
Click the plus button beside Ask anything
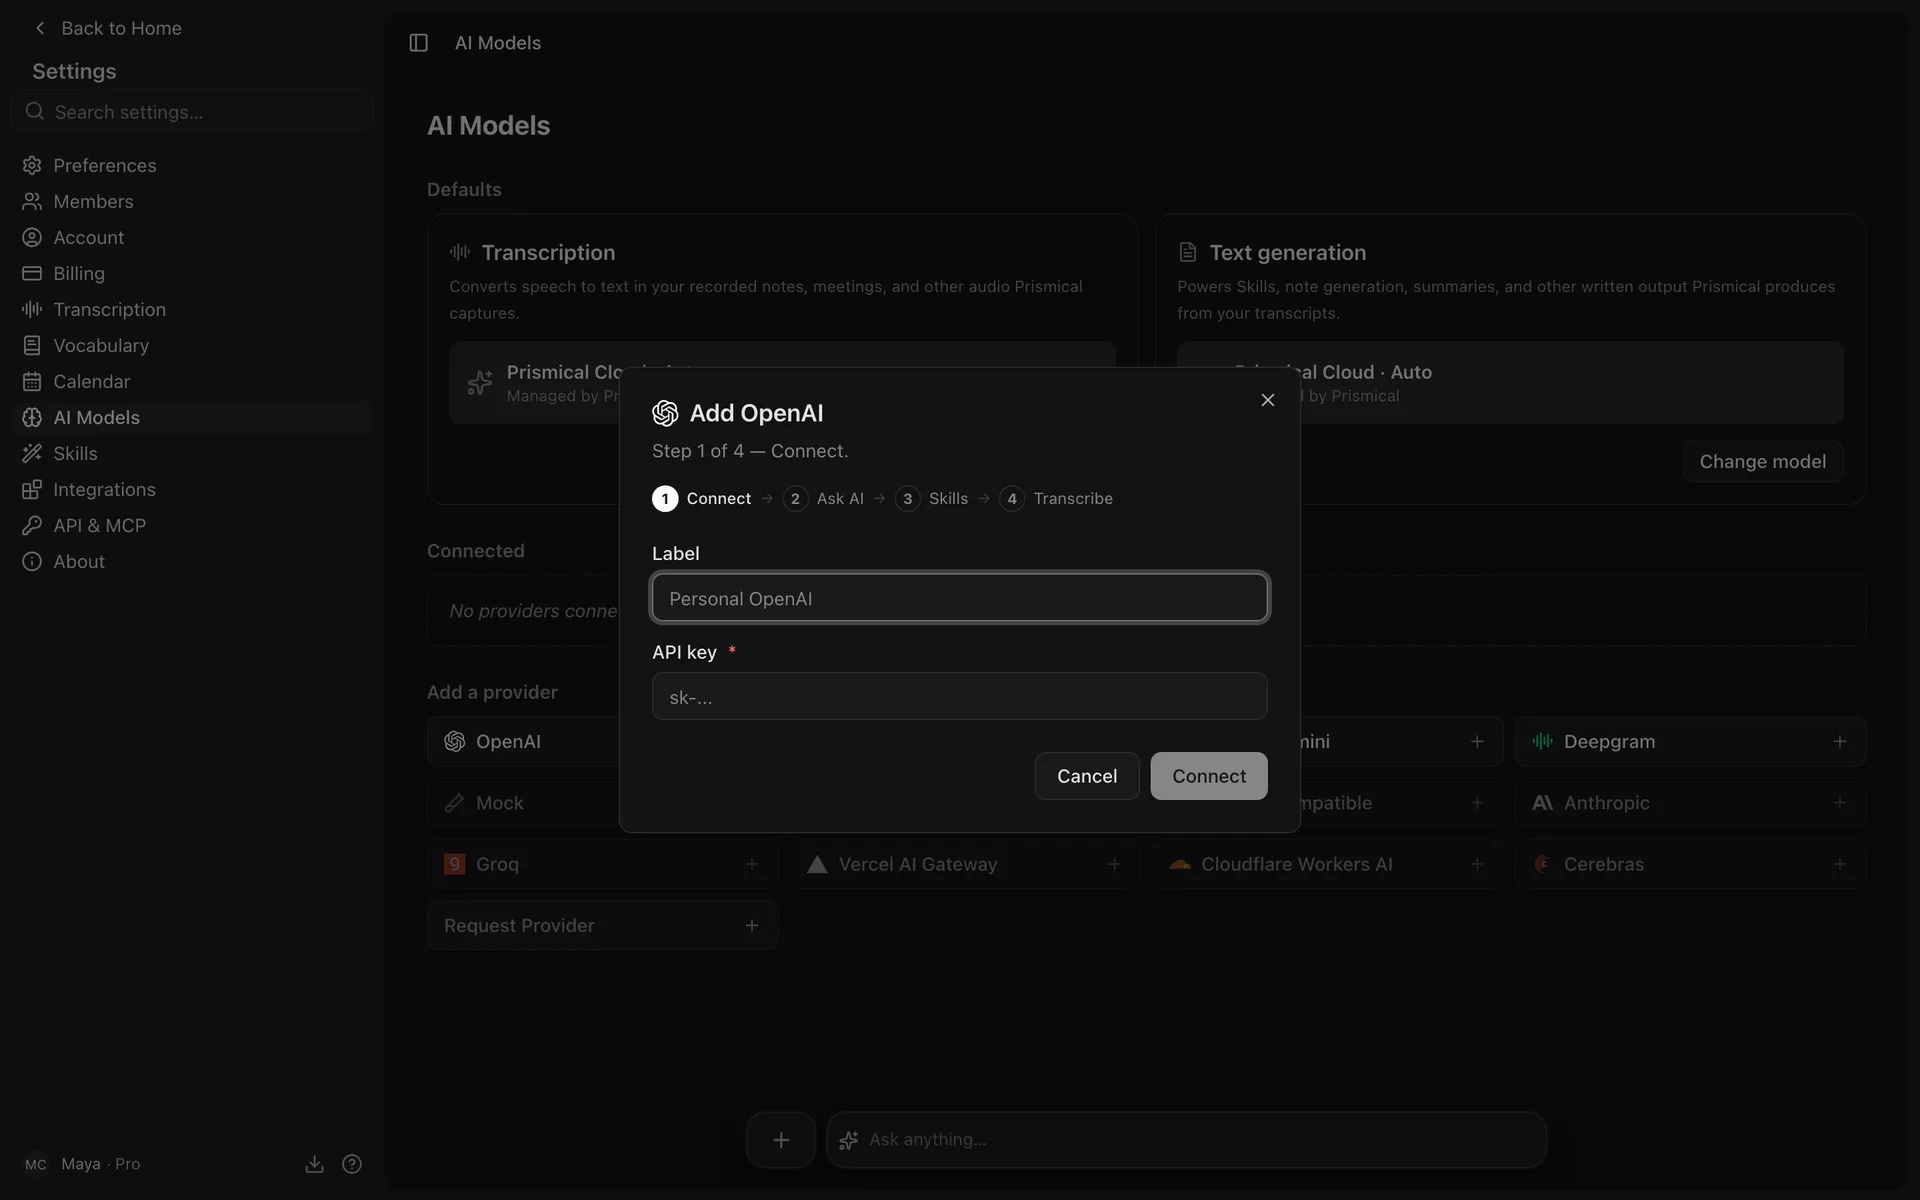point(781,1140)
